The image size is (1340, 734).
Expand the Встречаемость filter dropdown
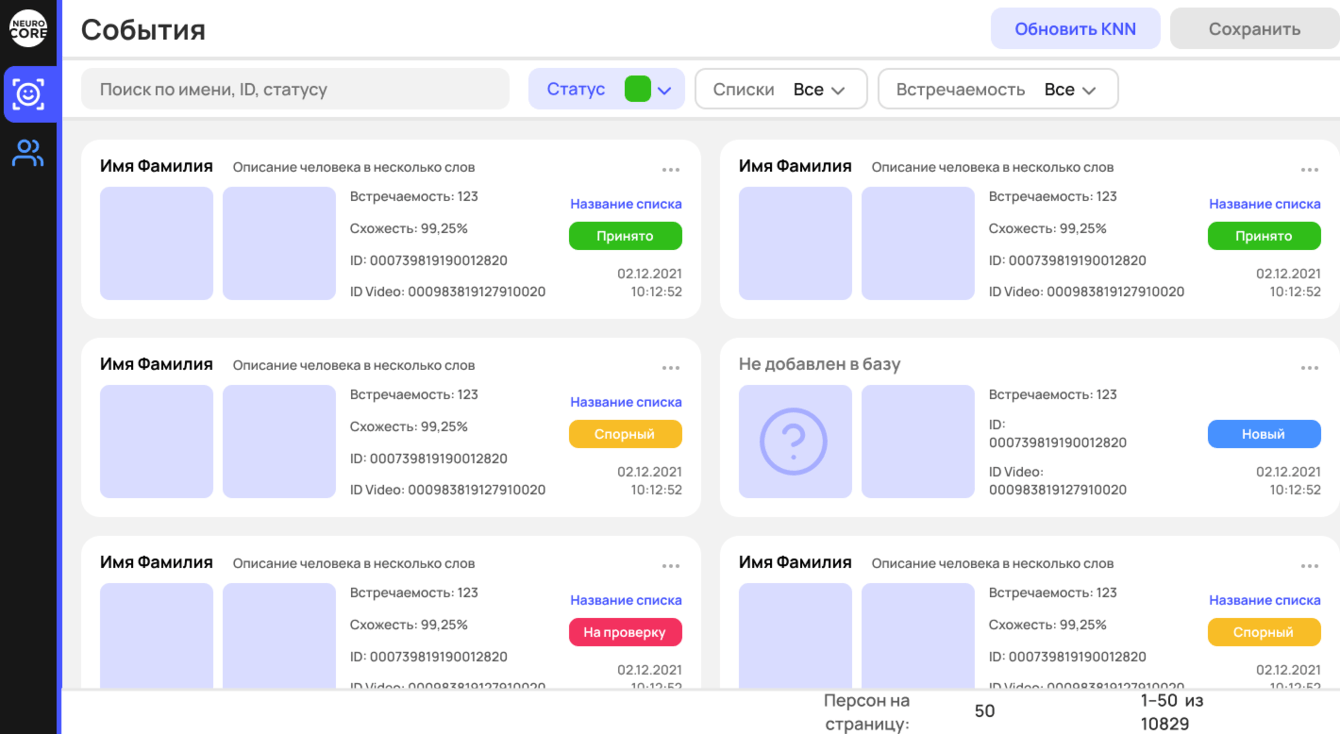pyautogui.click(x=998, y=89)
